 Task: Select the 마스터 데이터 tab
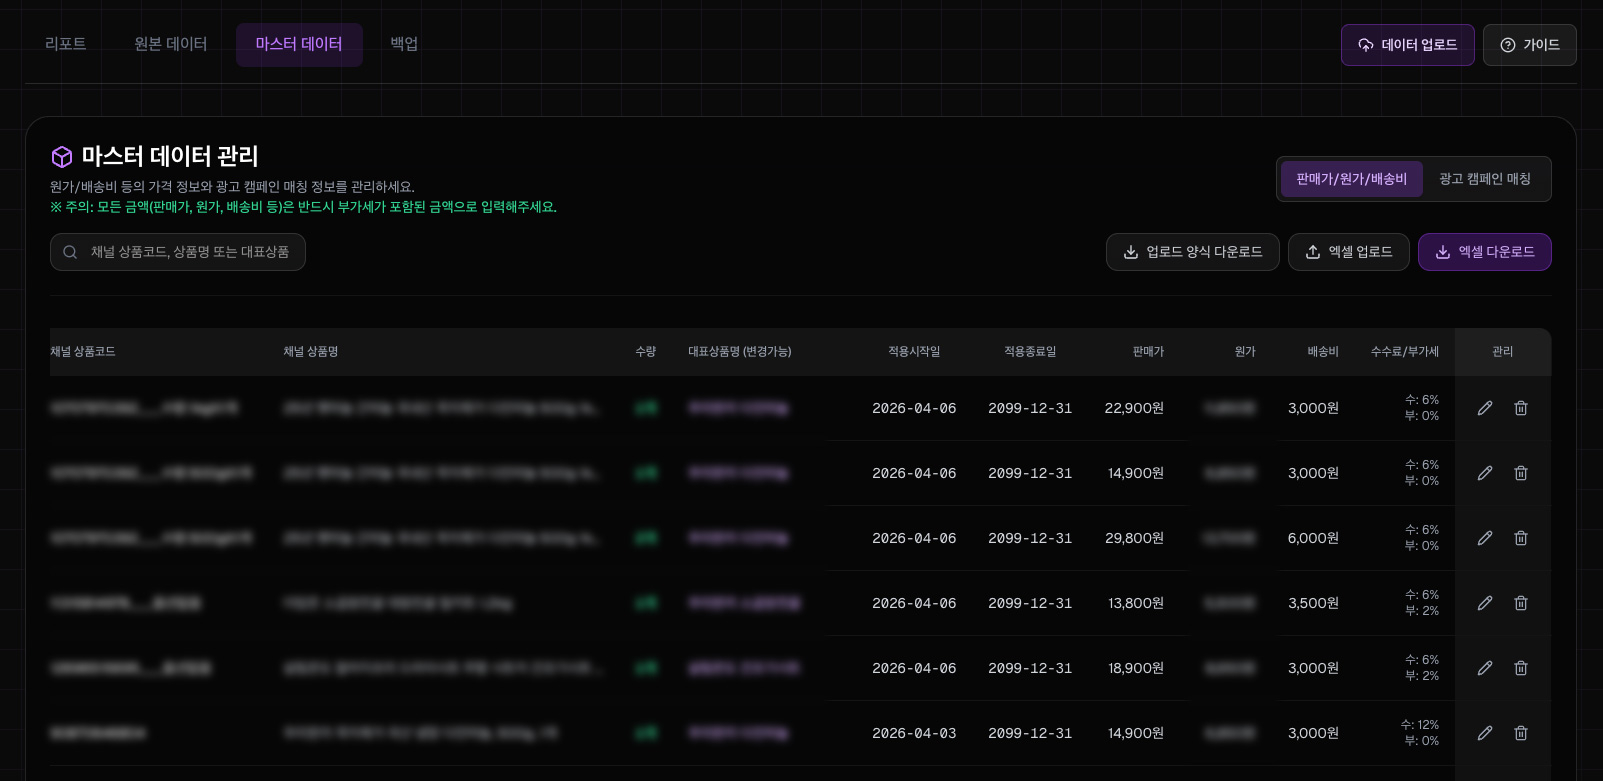coord(299,44)
